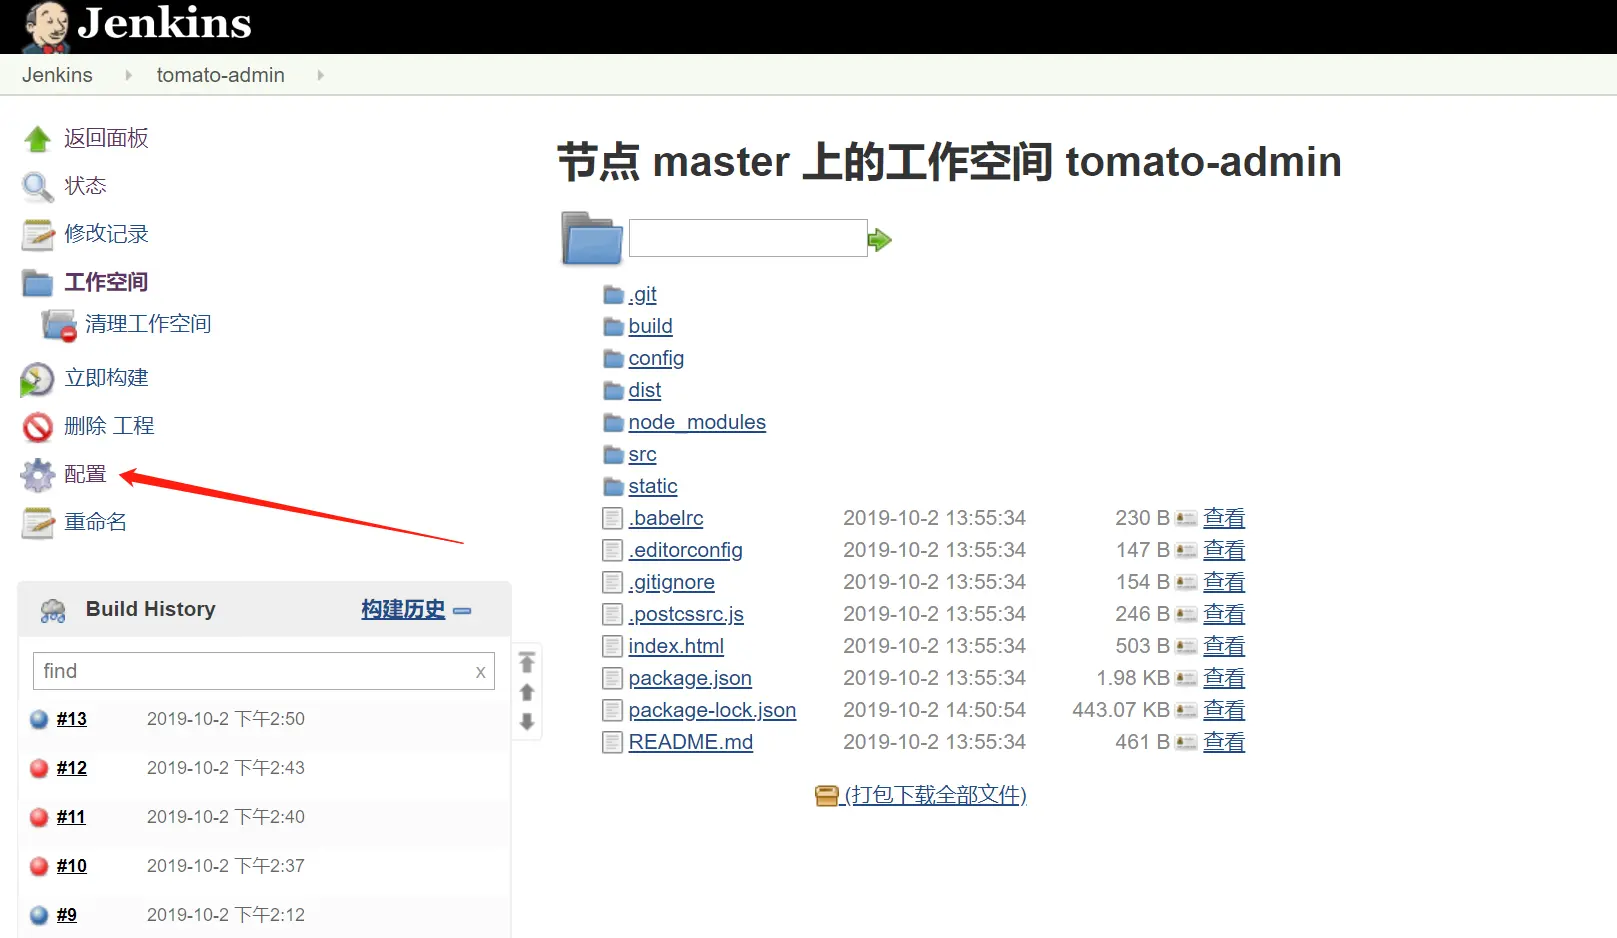
Task: Click the green go arrow beside path field
Action: pos(880,240)
